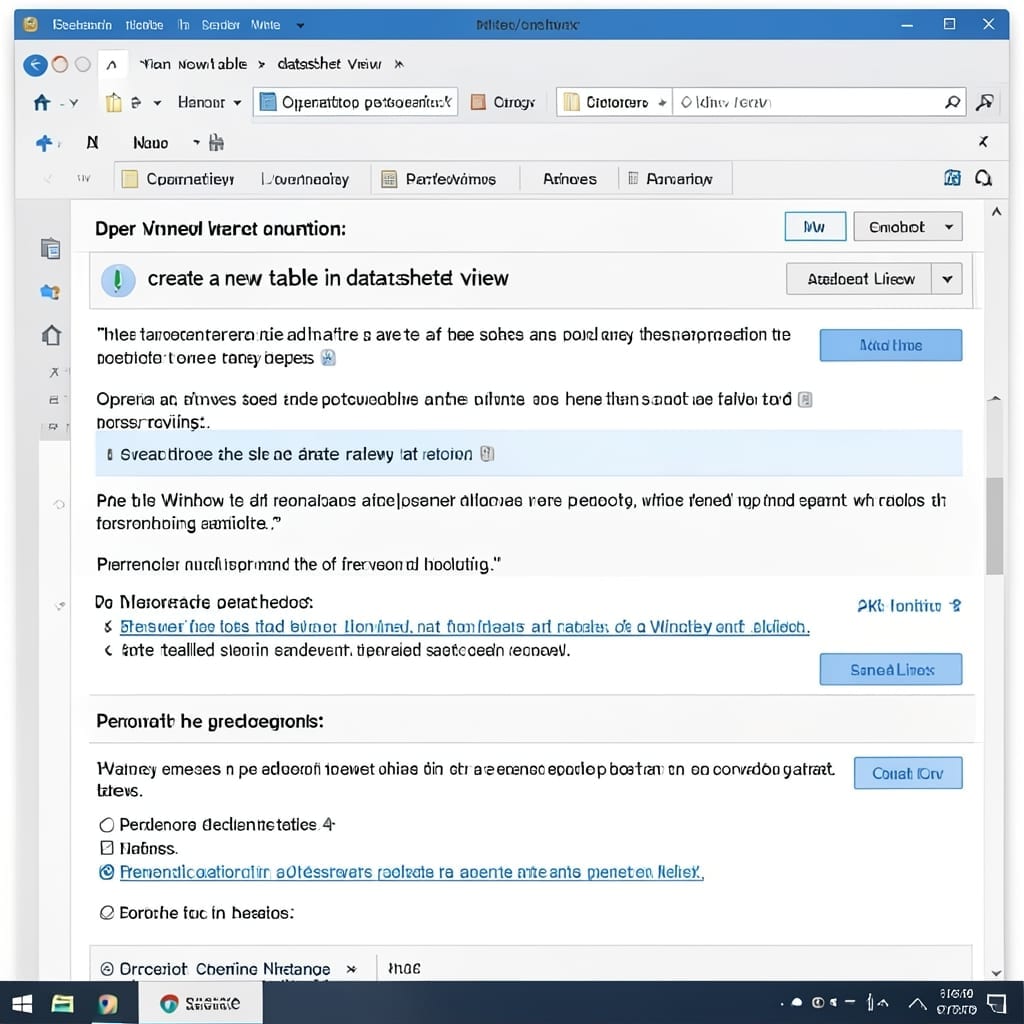This screenshot has width=1024, height=1024.
Task: Open the Arinoes tab
Action: [569, 179]
